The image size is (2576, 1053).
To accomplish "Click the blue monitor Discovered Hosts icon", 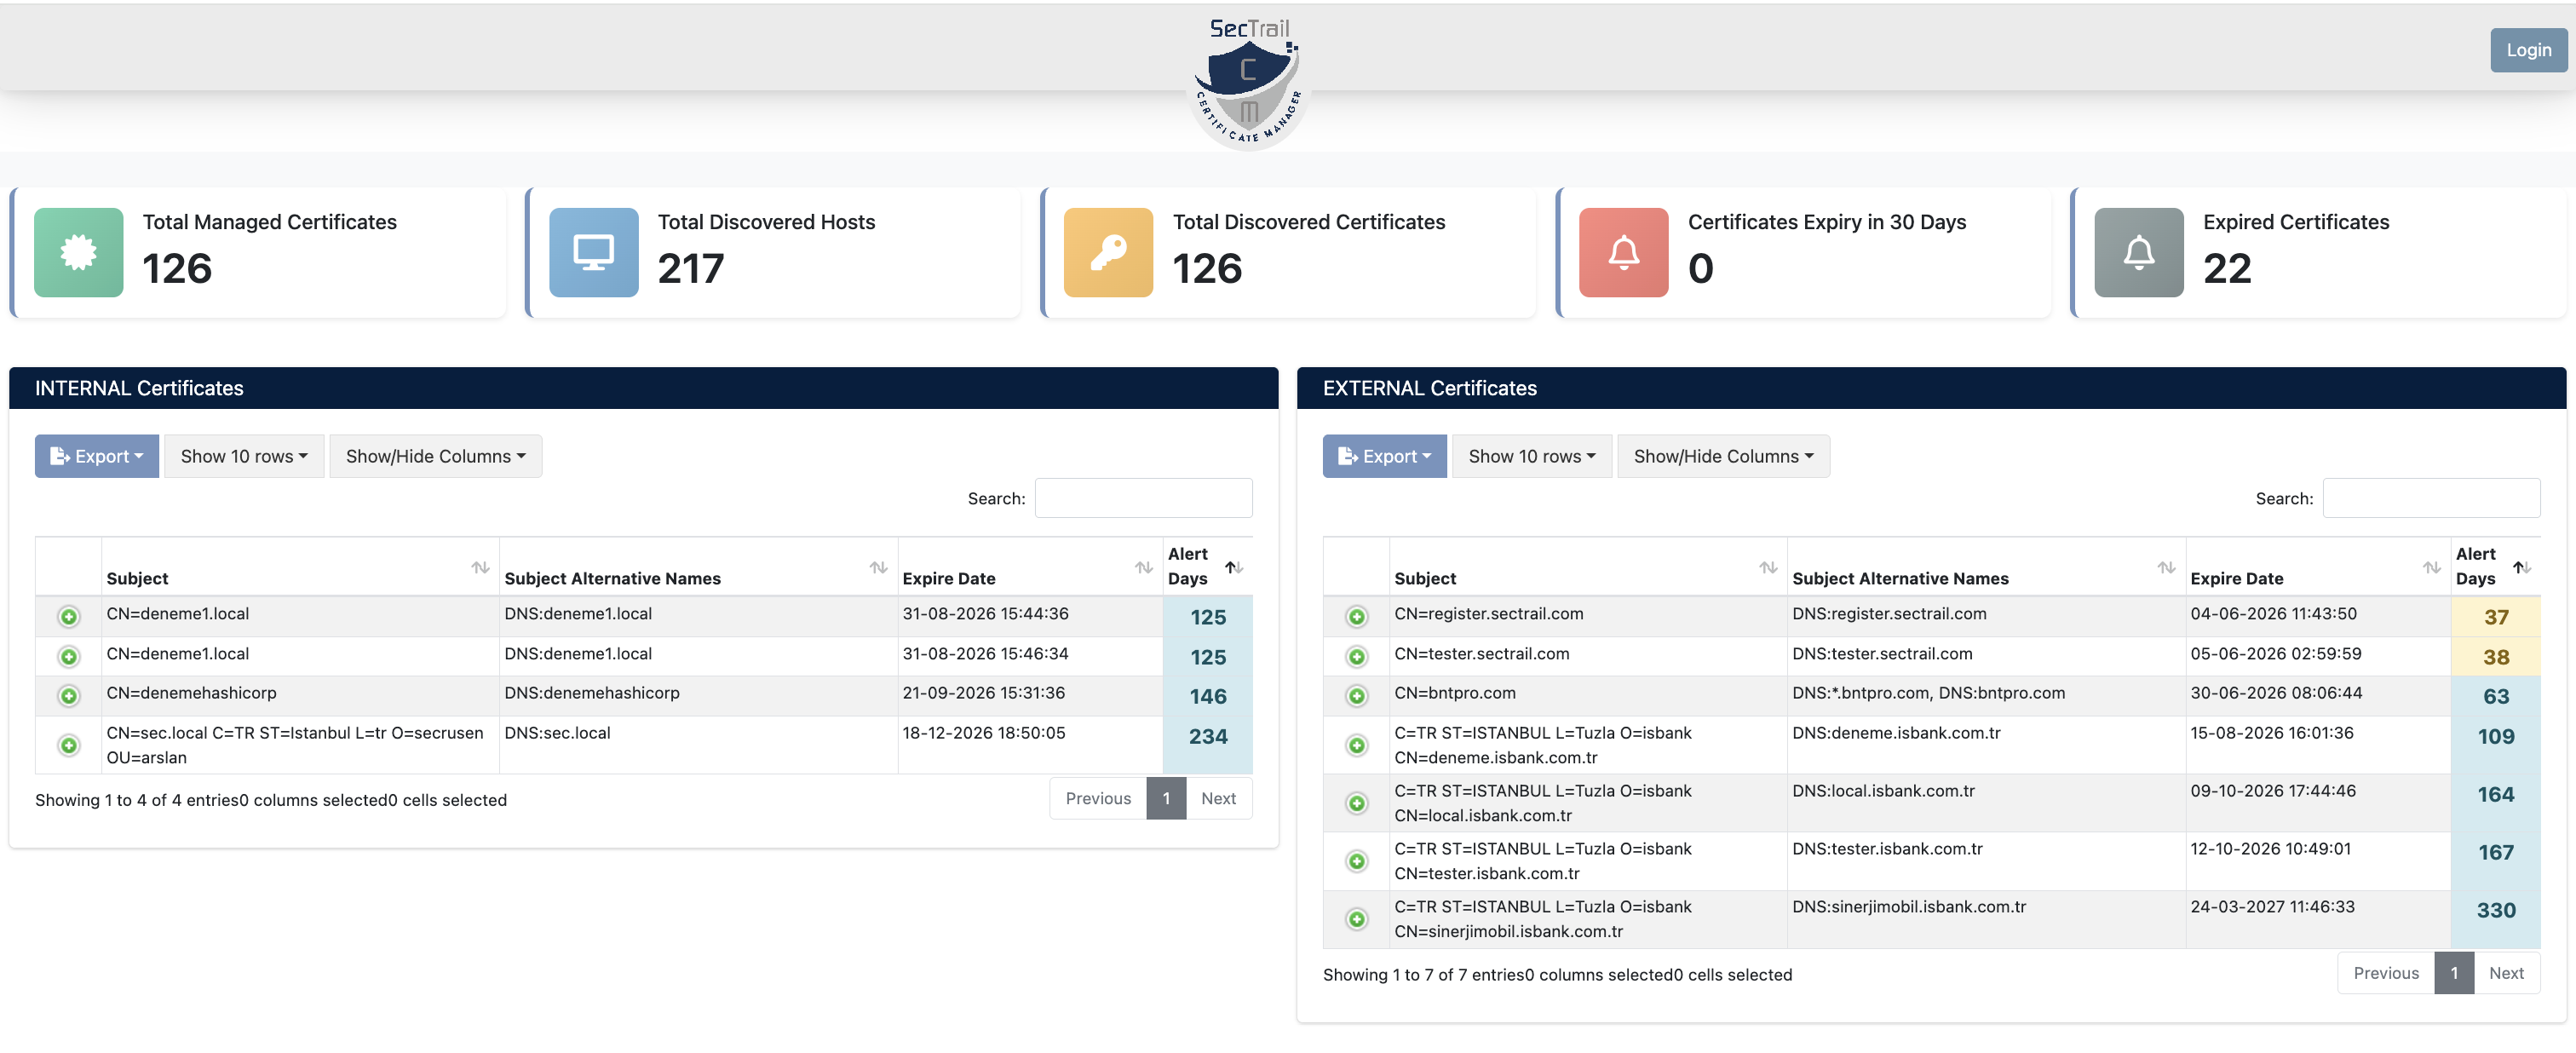I will 593,252.
